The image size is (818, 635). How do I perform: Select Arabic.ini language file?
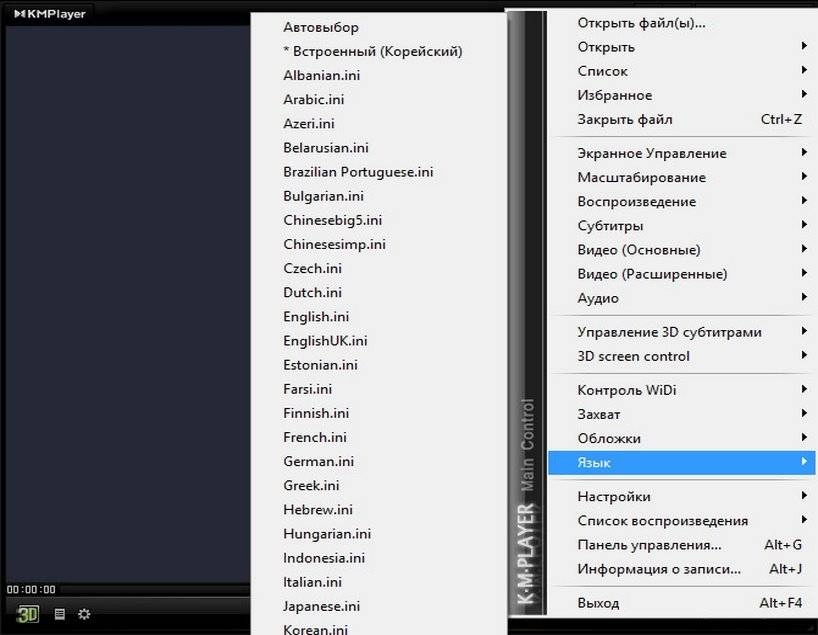point(379,99)
